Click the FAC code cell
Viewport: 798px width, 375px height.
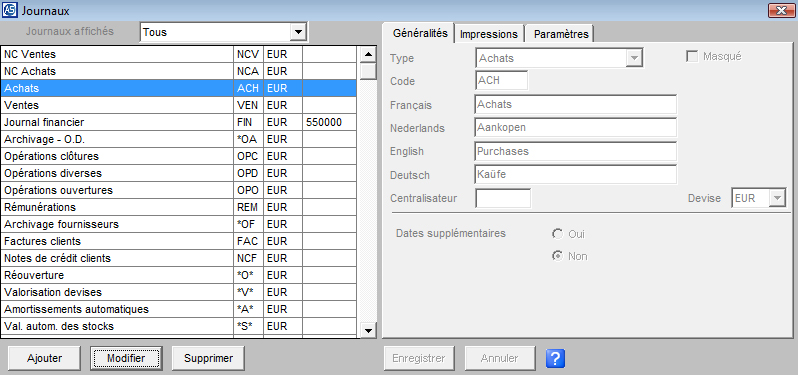tap(248, 241)
